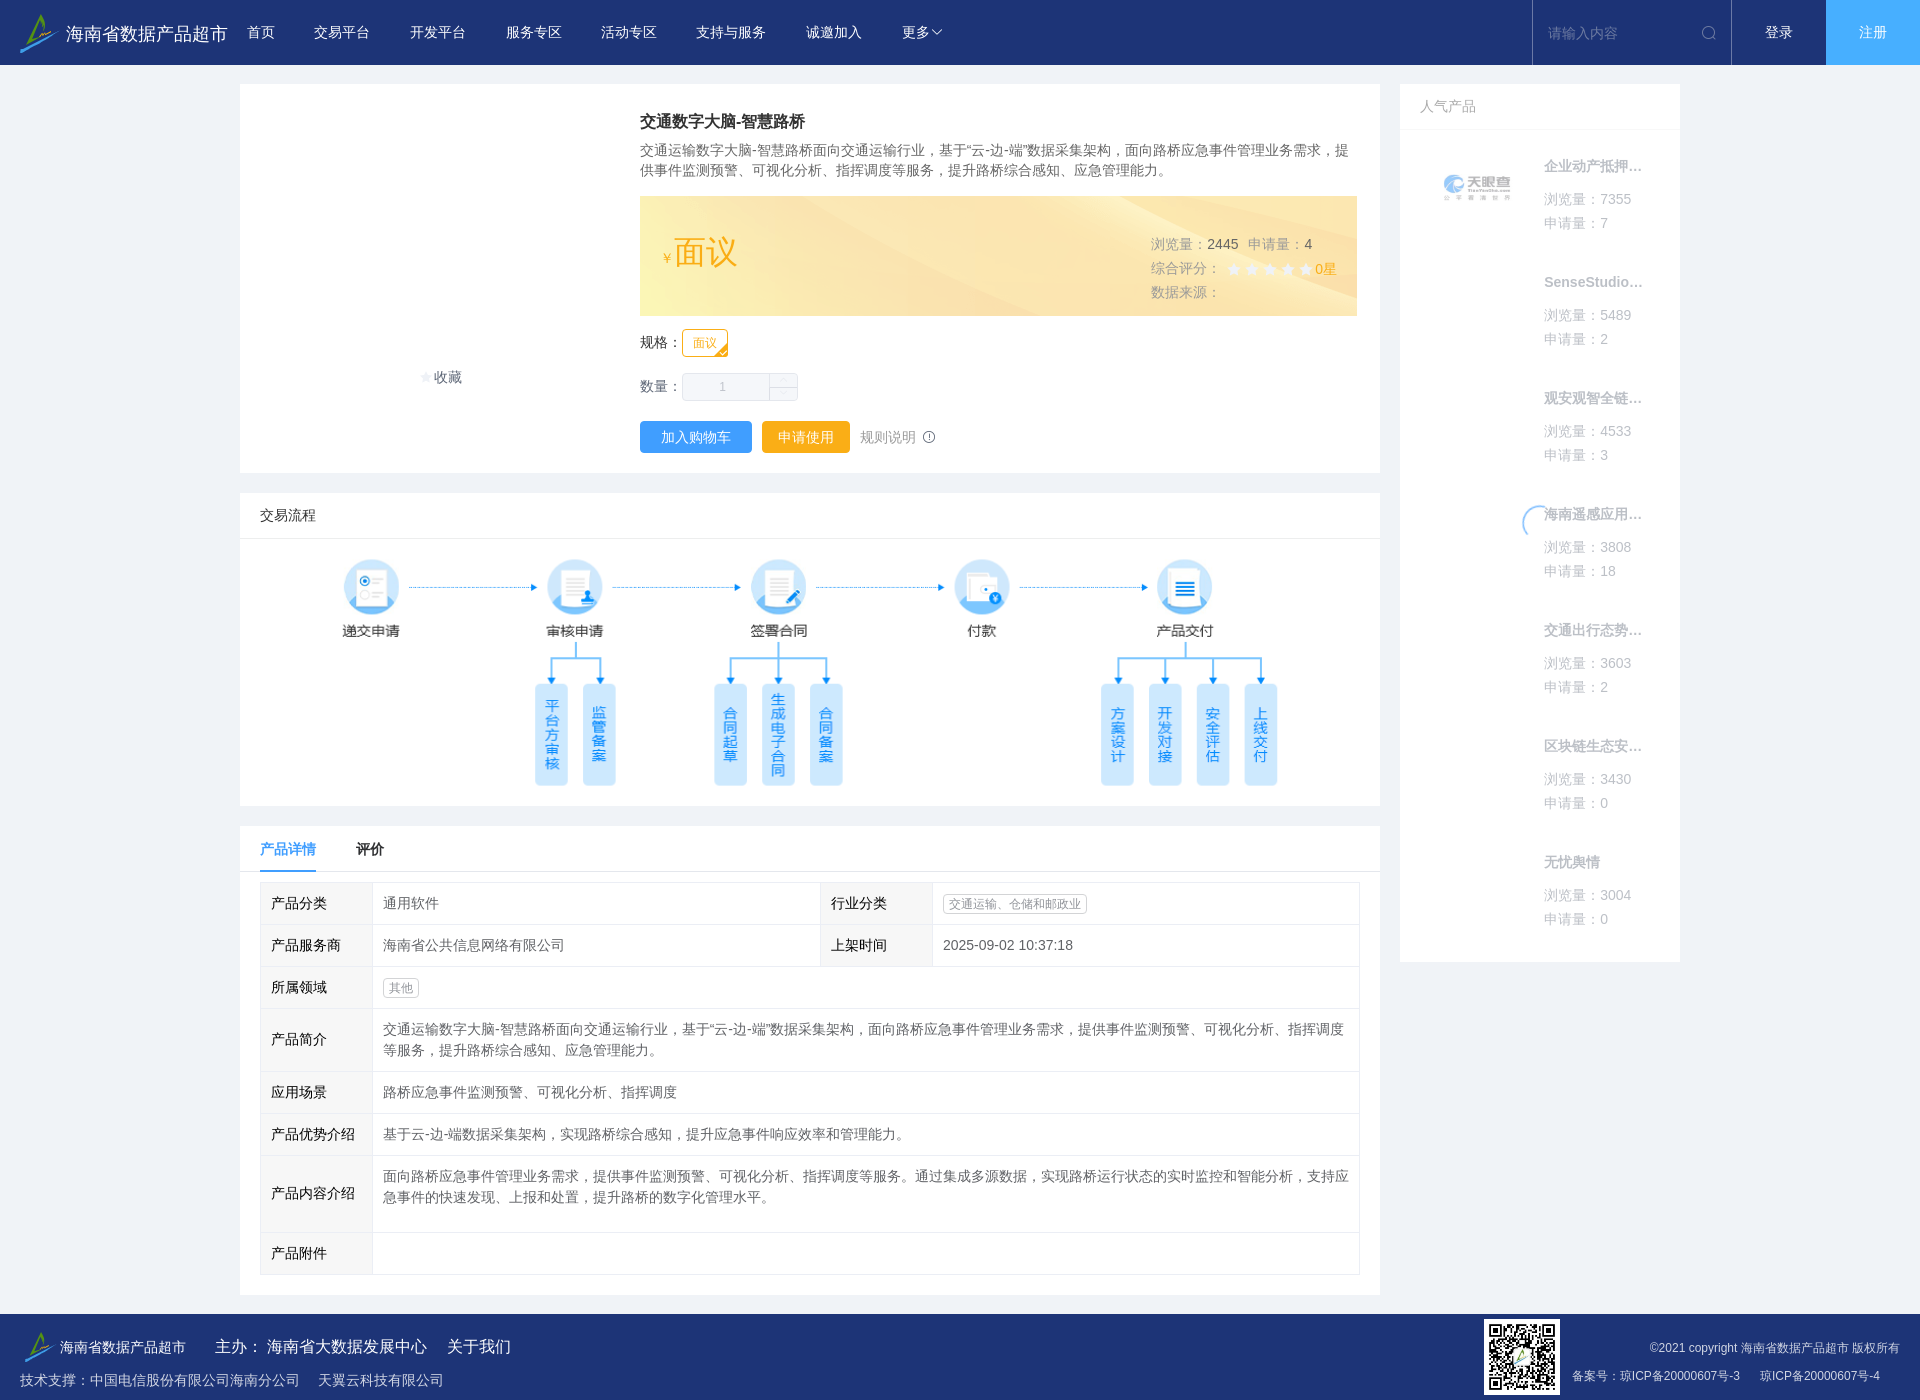Open 交通出行态势 popular product
The width and height of the screenshot is (1920, 1400).
point(1593,630)
